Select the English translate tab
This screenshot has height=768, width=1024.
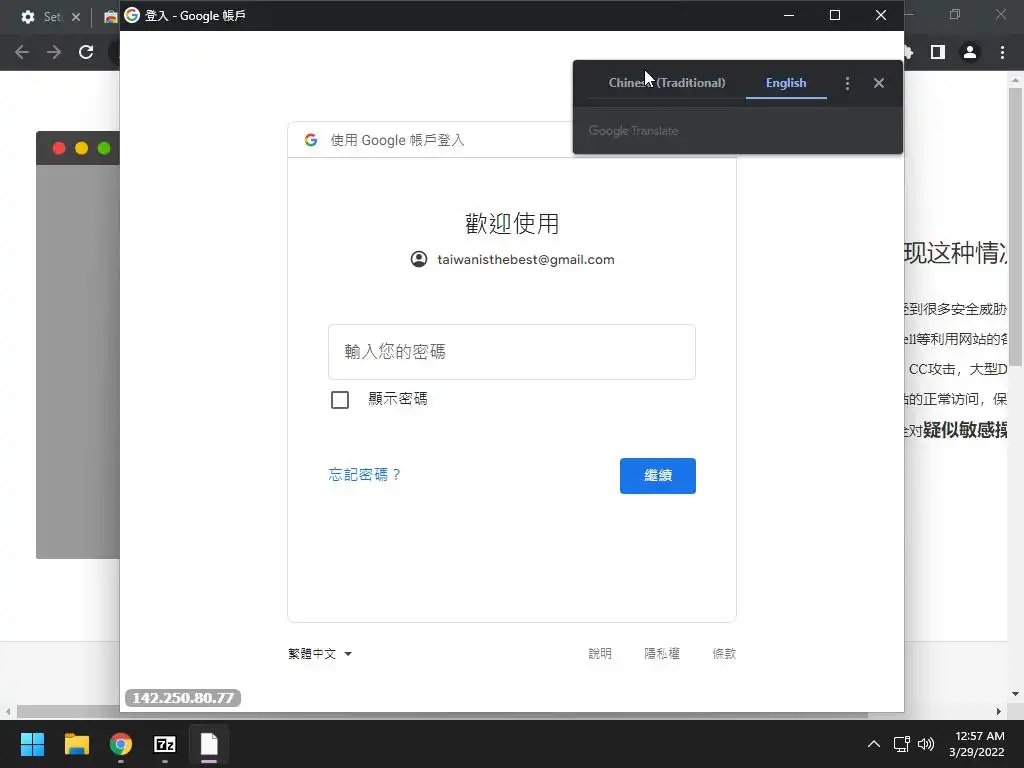[786, 83]
